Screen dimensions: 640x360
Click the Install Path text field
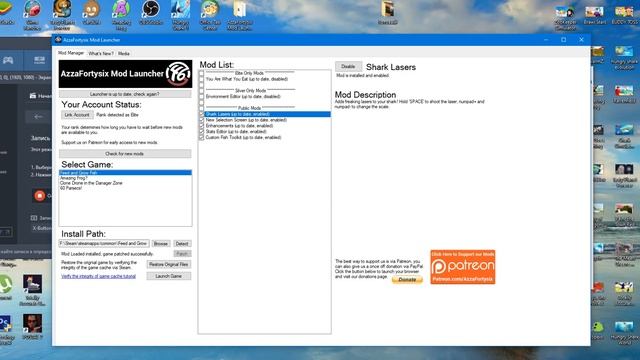(104, 244)
